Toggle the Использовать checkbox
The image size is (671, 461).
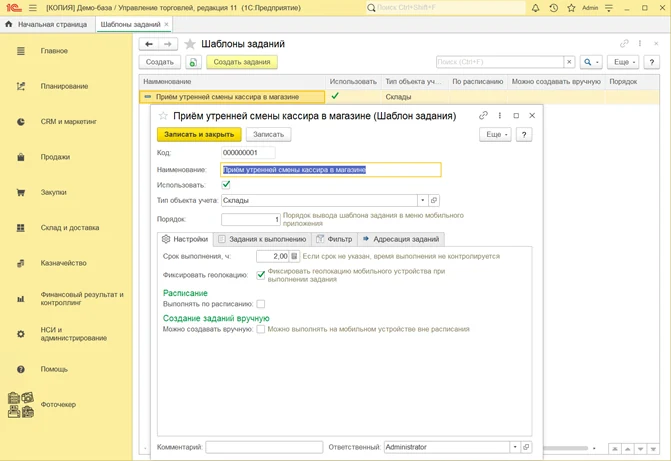pos(226,185)
